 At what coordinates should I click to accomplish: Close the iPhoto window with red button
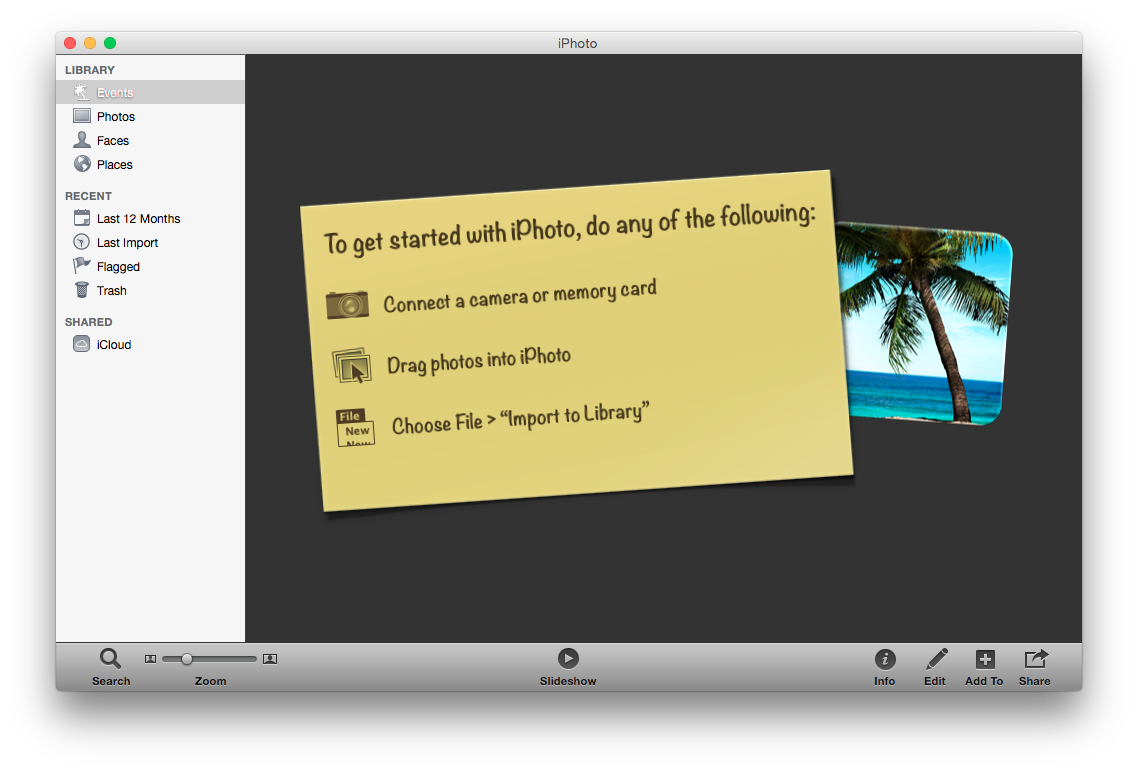70,43
